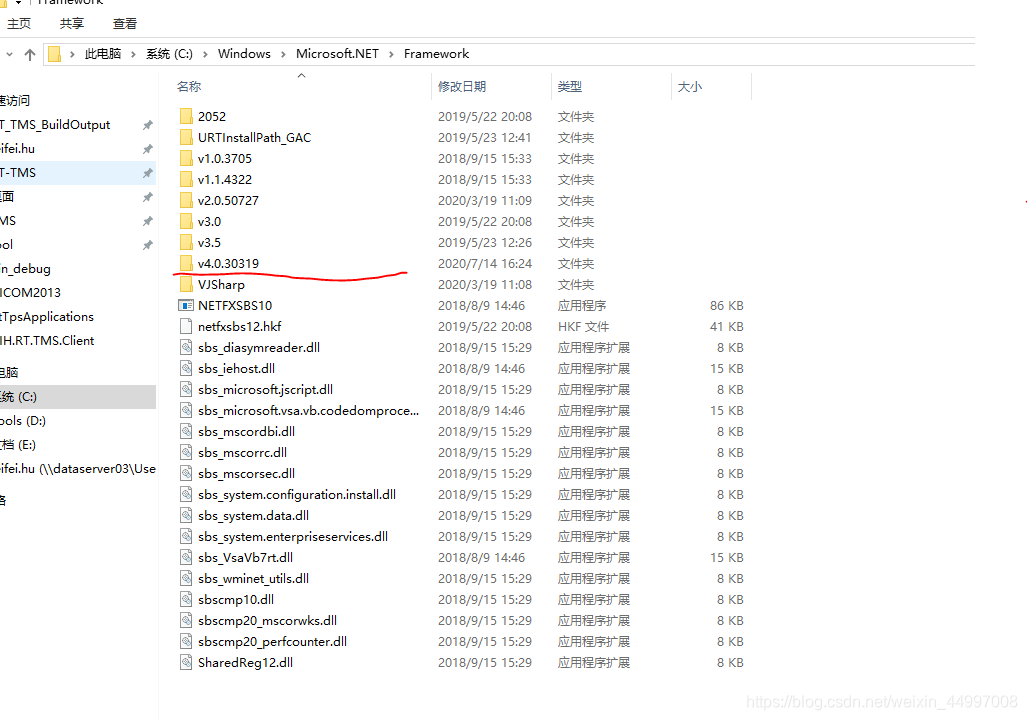Click sbs_wminet_utils.dll file name
Image resolution: width=1027 pixels, height=720 pixels.
click(253, 578)
